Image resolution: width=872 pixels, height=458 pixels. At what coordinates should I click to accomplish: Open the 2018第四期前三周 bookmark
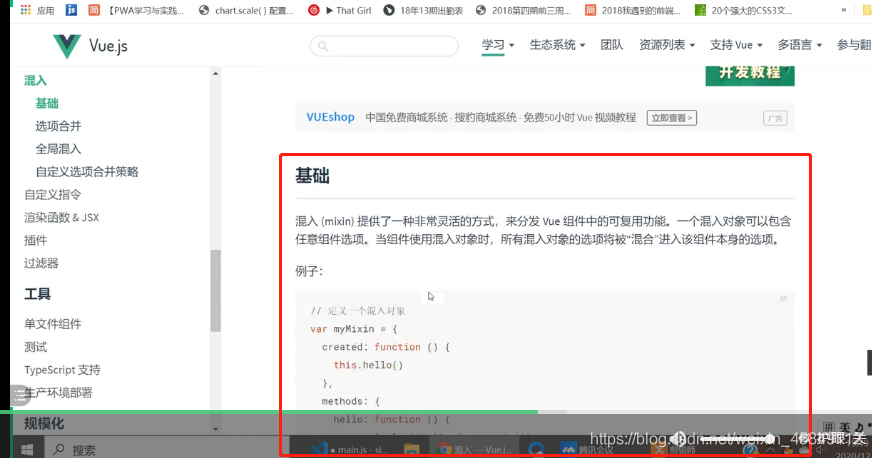coord(523,11)
